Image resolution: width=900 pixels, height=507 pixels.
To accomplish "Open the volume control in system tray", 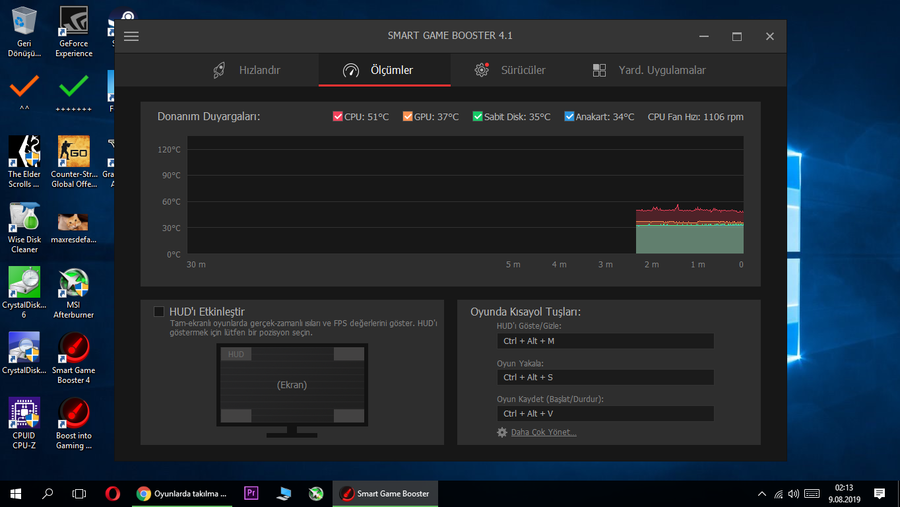I will coord(794,494).
